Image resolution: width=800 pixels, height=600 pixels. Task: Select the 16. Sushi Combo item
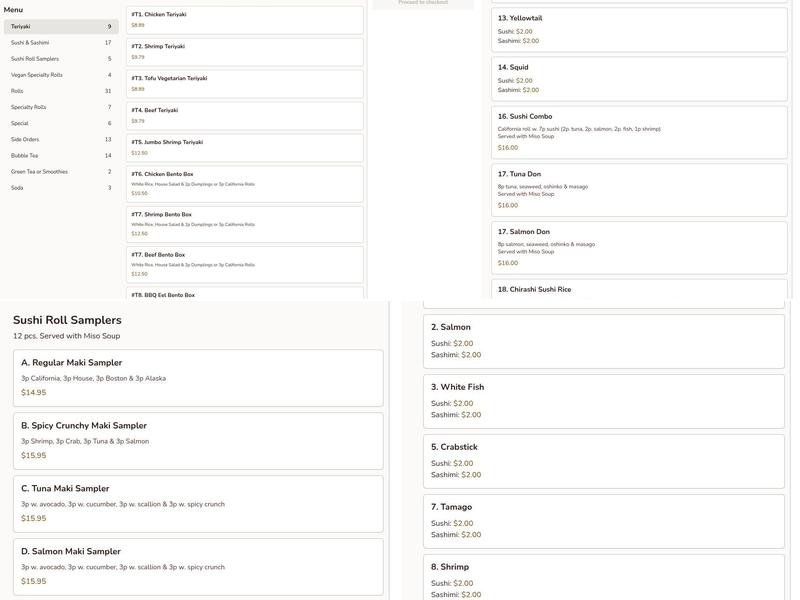click(x=639, y=132)
